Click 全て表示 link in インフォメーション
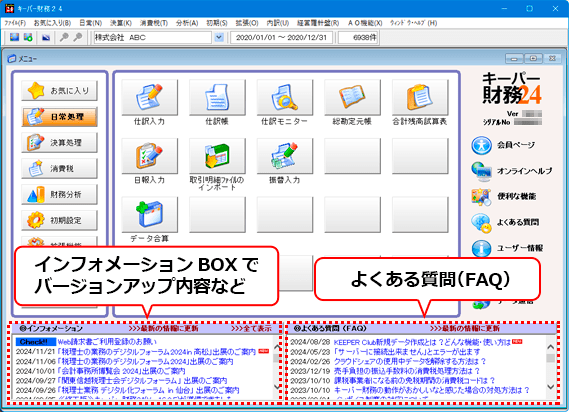Screen dimensions: 569x412 point(251,328)
